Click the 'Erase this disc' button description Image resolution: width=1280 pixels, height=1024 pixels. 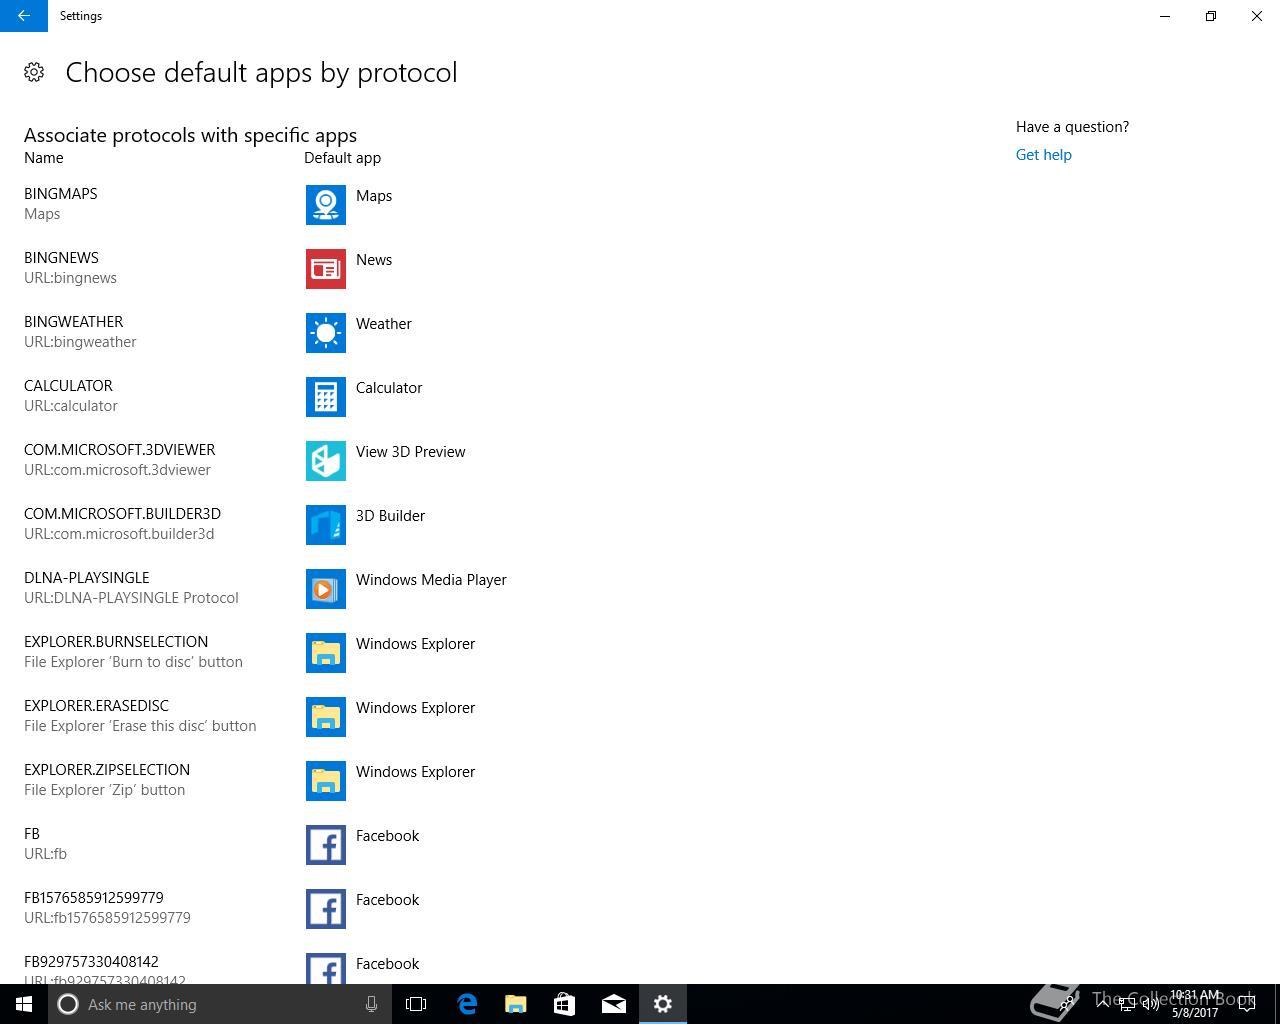(x=140, y=726)
